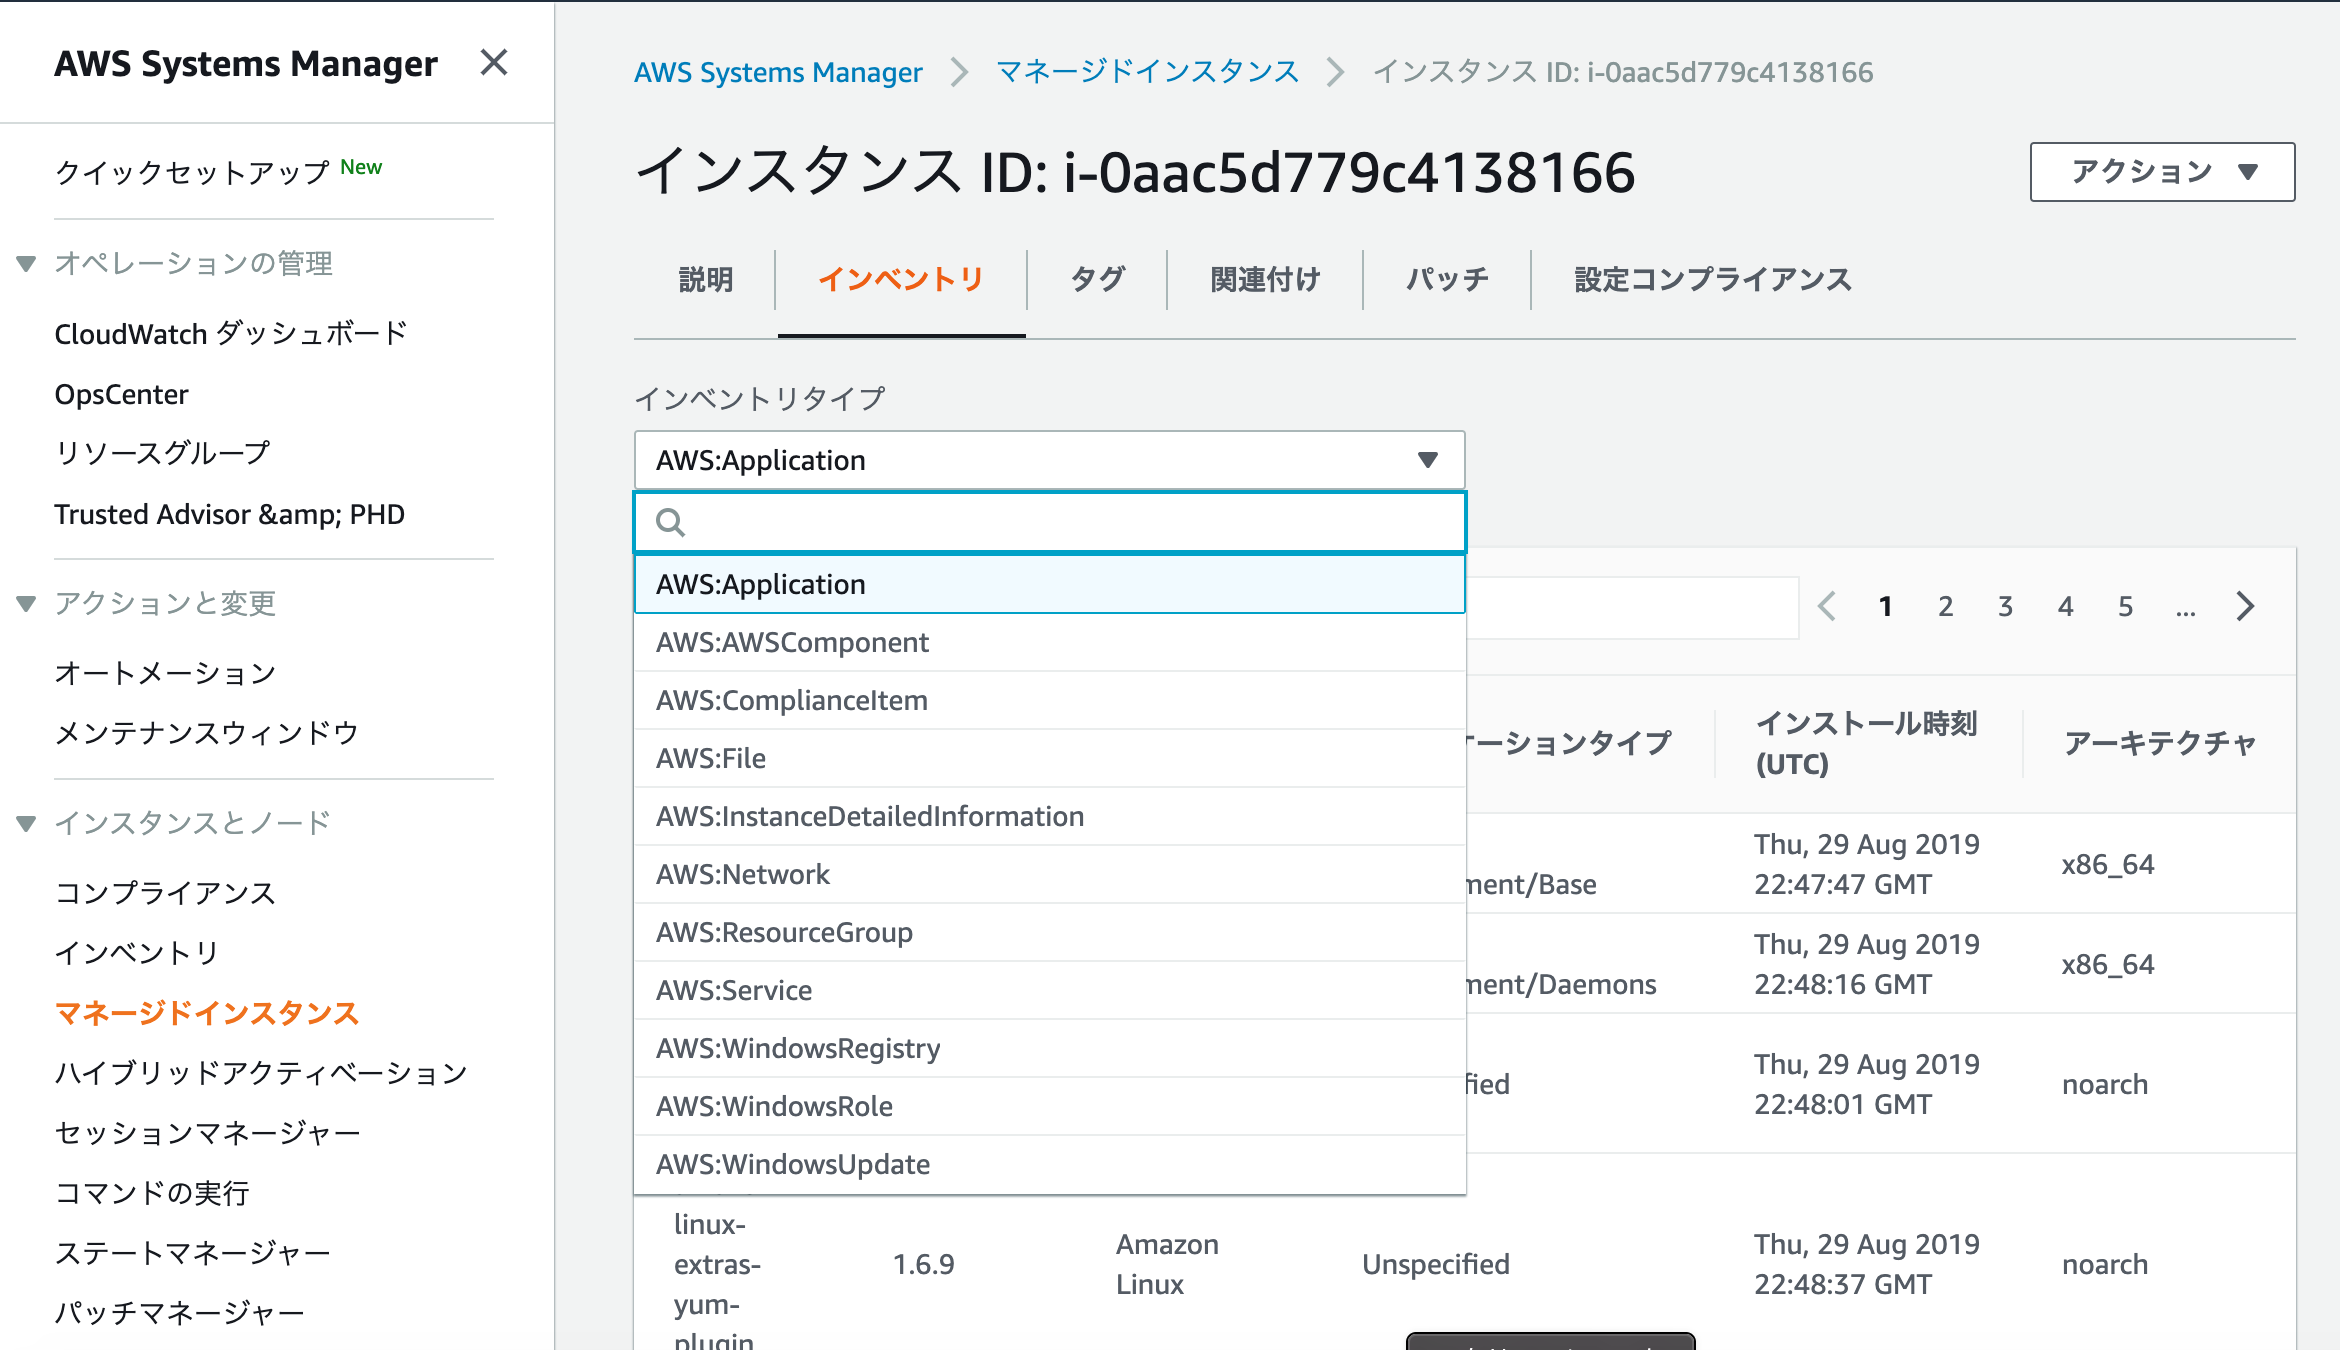Screen dimensions: 2340x1350
Task: Go to page 1 of results
Action: (1886, 606)
